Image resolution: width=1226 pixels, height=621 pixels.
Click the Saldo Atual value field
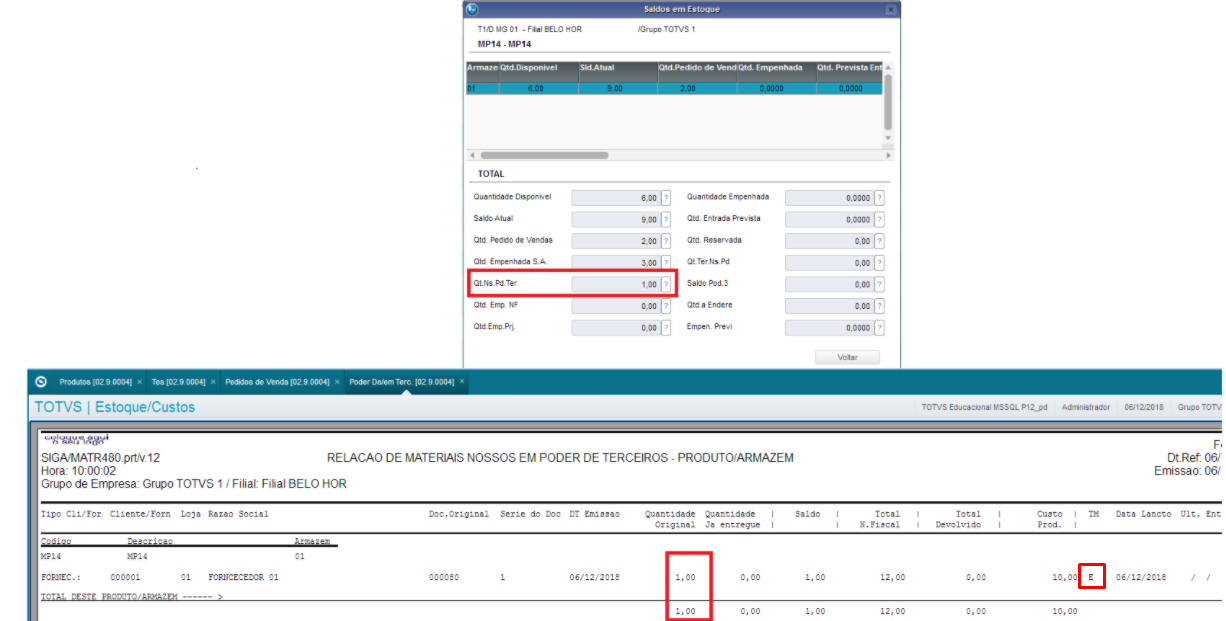click(x=615, y=219)
